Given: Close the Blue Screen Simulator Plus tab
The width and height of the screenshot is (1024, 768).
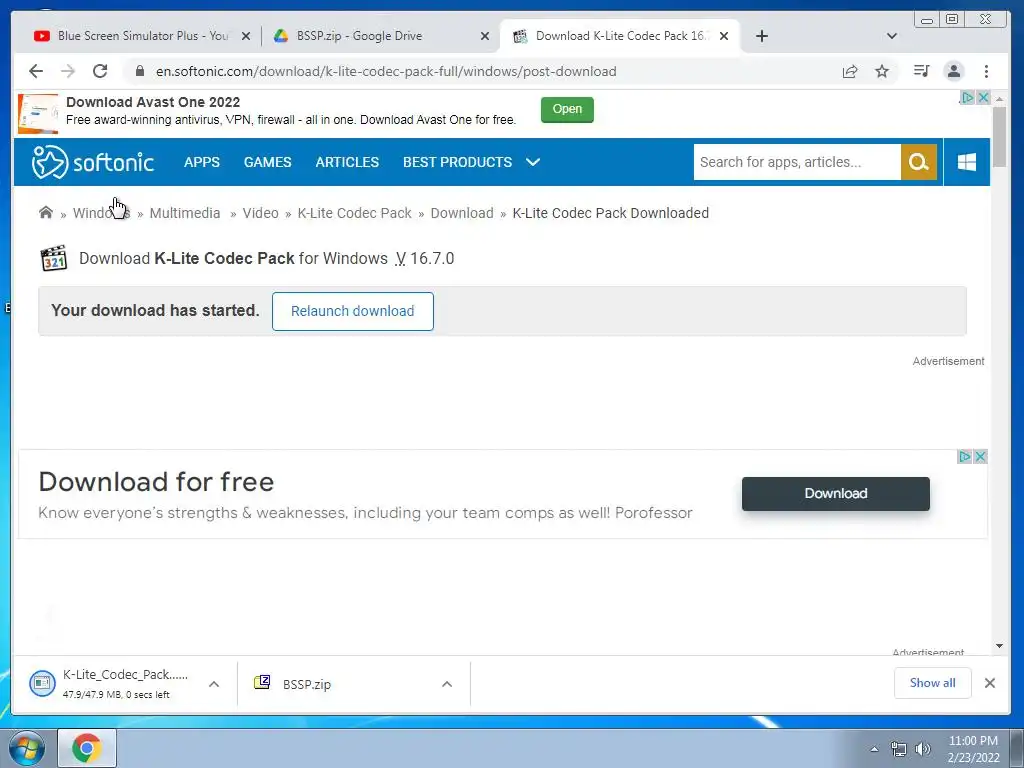Looking at the screenshot, I should (x=246, y=36).
